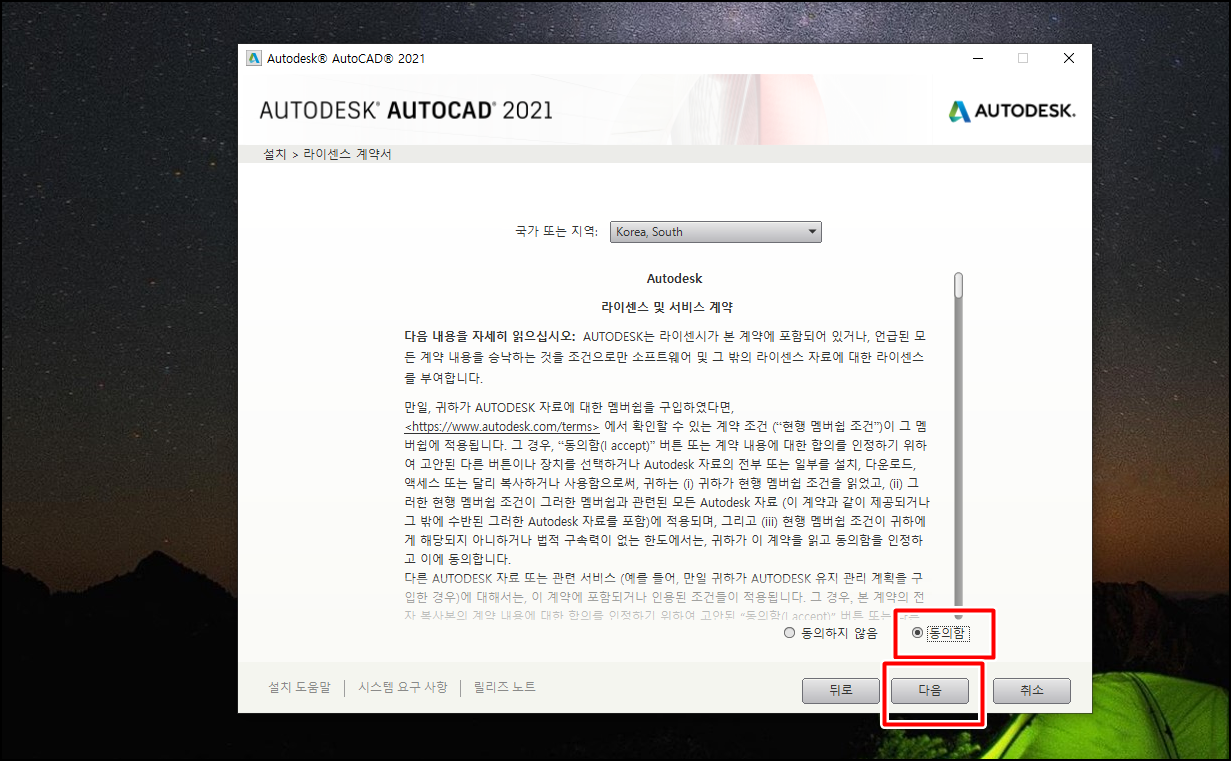Open the autodesk.com/terms hyperlink
The height and width of the screenshot is (761, 1231).
(502, 426)
